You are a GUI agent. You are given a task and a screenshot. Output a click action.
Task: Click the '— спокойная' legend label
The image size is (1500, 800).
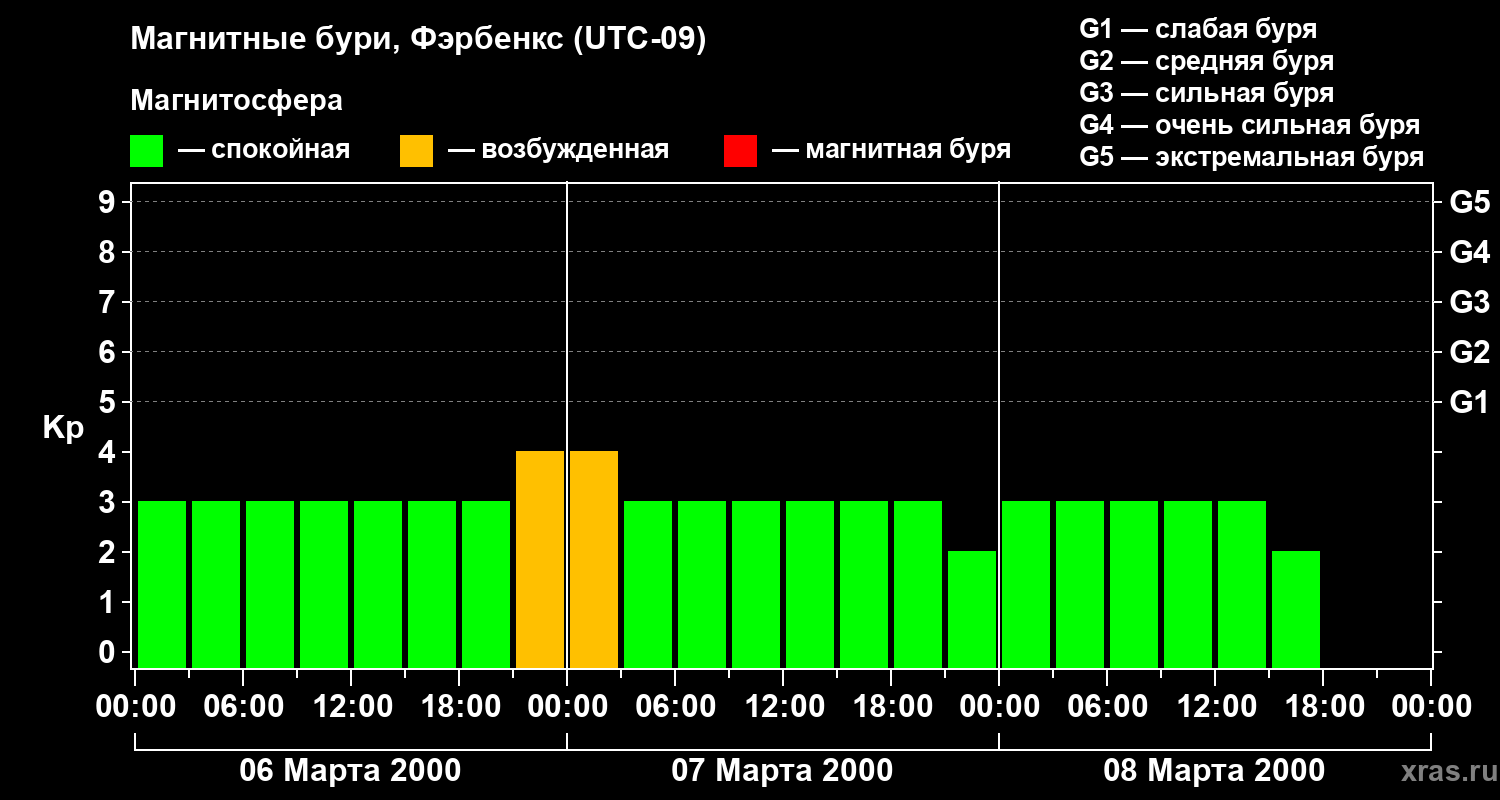coord(264,150)
